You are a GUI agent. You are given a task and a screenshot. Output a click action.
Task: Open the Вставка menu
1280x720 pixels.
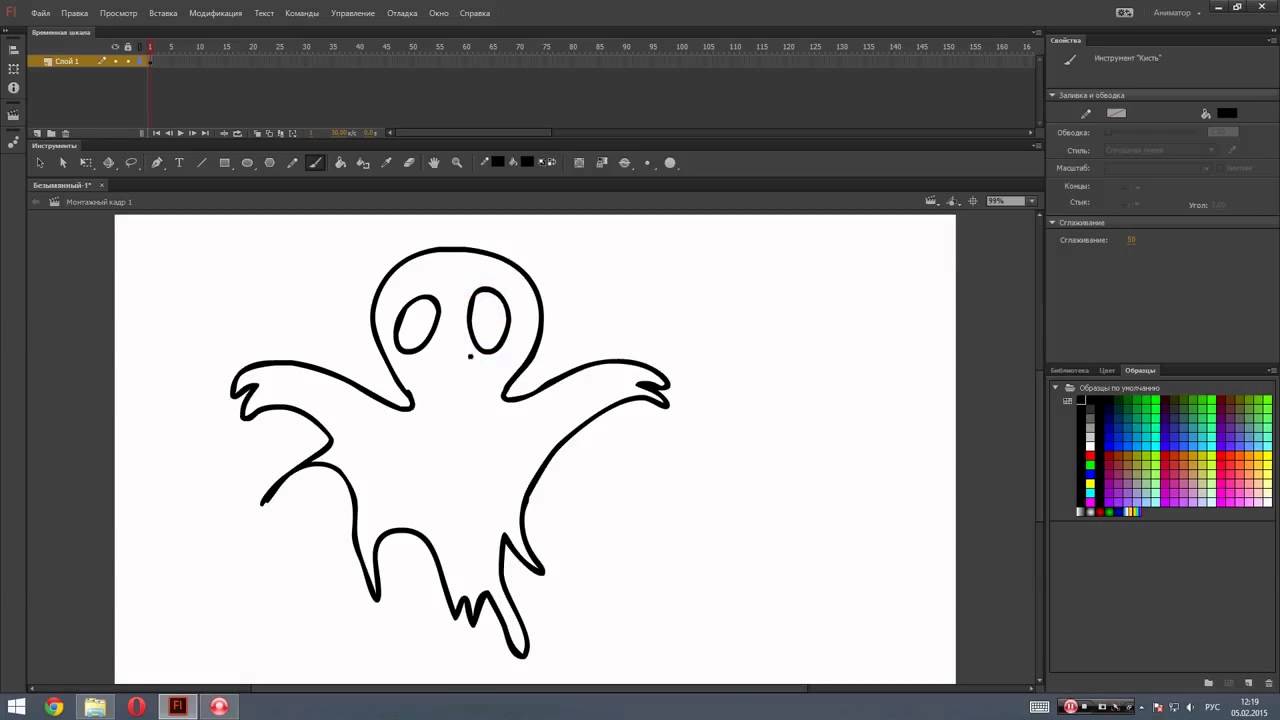163,13
